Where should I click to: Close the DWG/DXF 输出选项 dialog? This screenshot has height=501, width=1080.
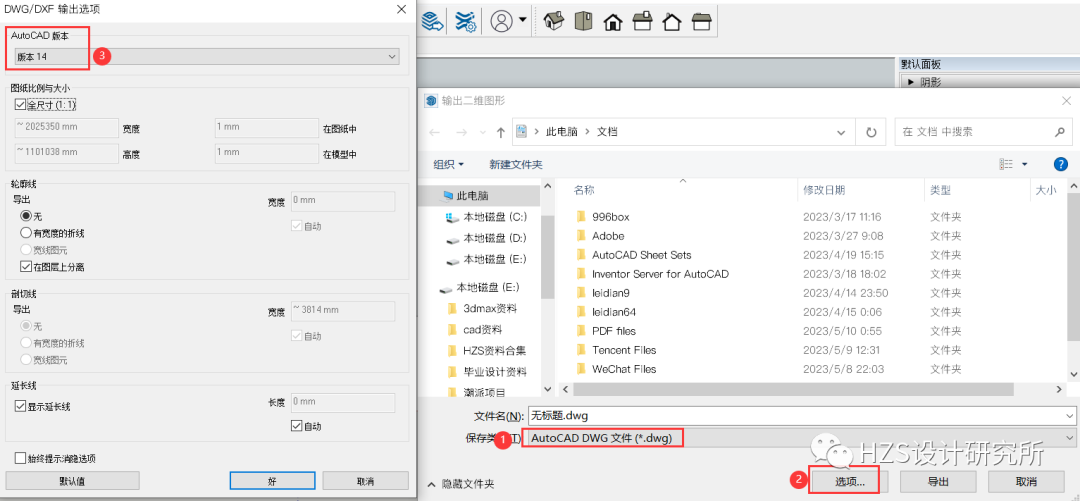pos(402,9)
